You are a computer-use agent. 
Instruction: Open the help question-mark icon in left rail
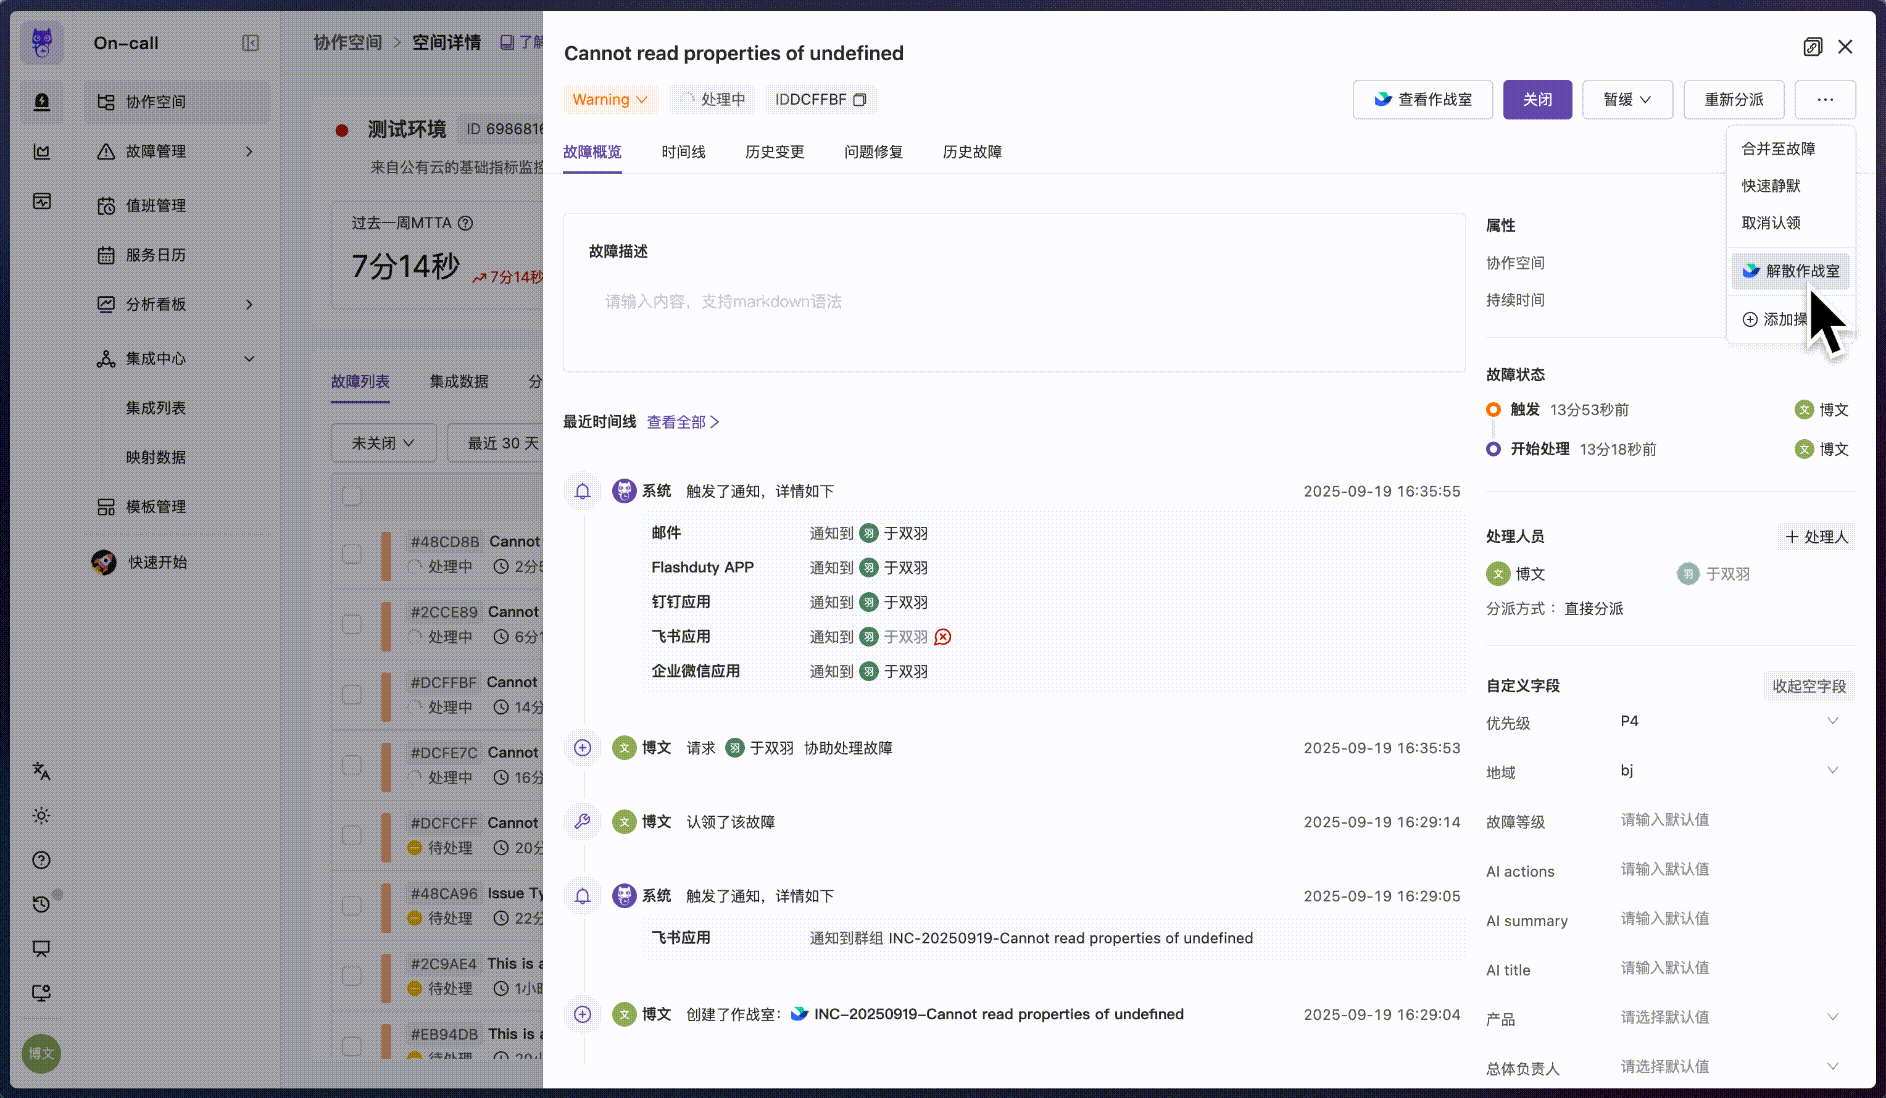(41, 860)
